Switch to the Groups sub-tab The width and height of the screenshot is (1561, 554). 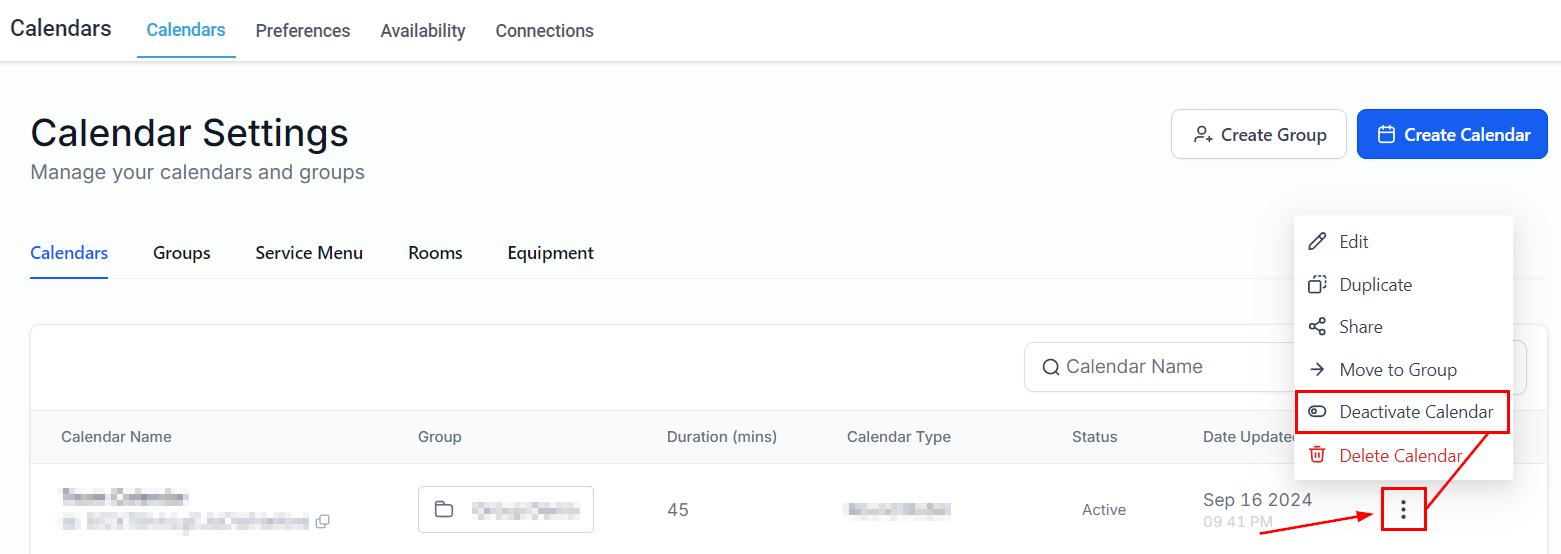[181, 253]
